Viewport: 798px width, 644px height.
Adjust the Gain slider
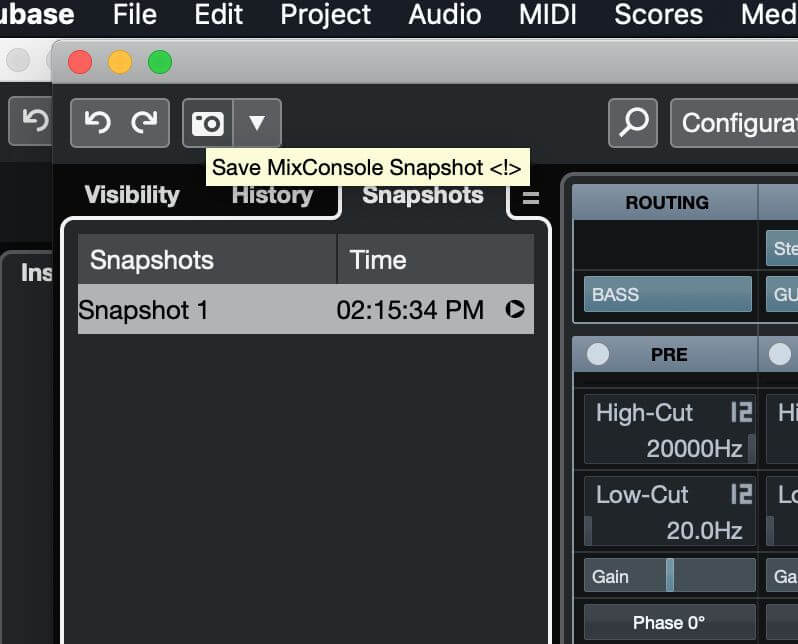point(670,576)
